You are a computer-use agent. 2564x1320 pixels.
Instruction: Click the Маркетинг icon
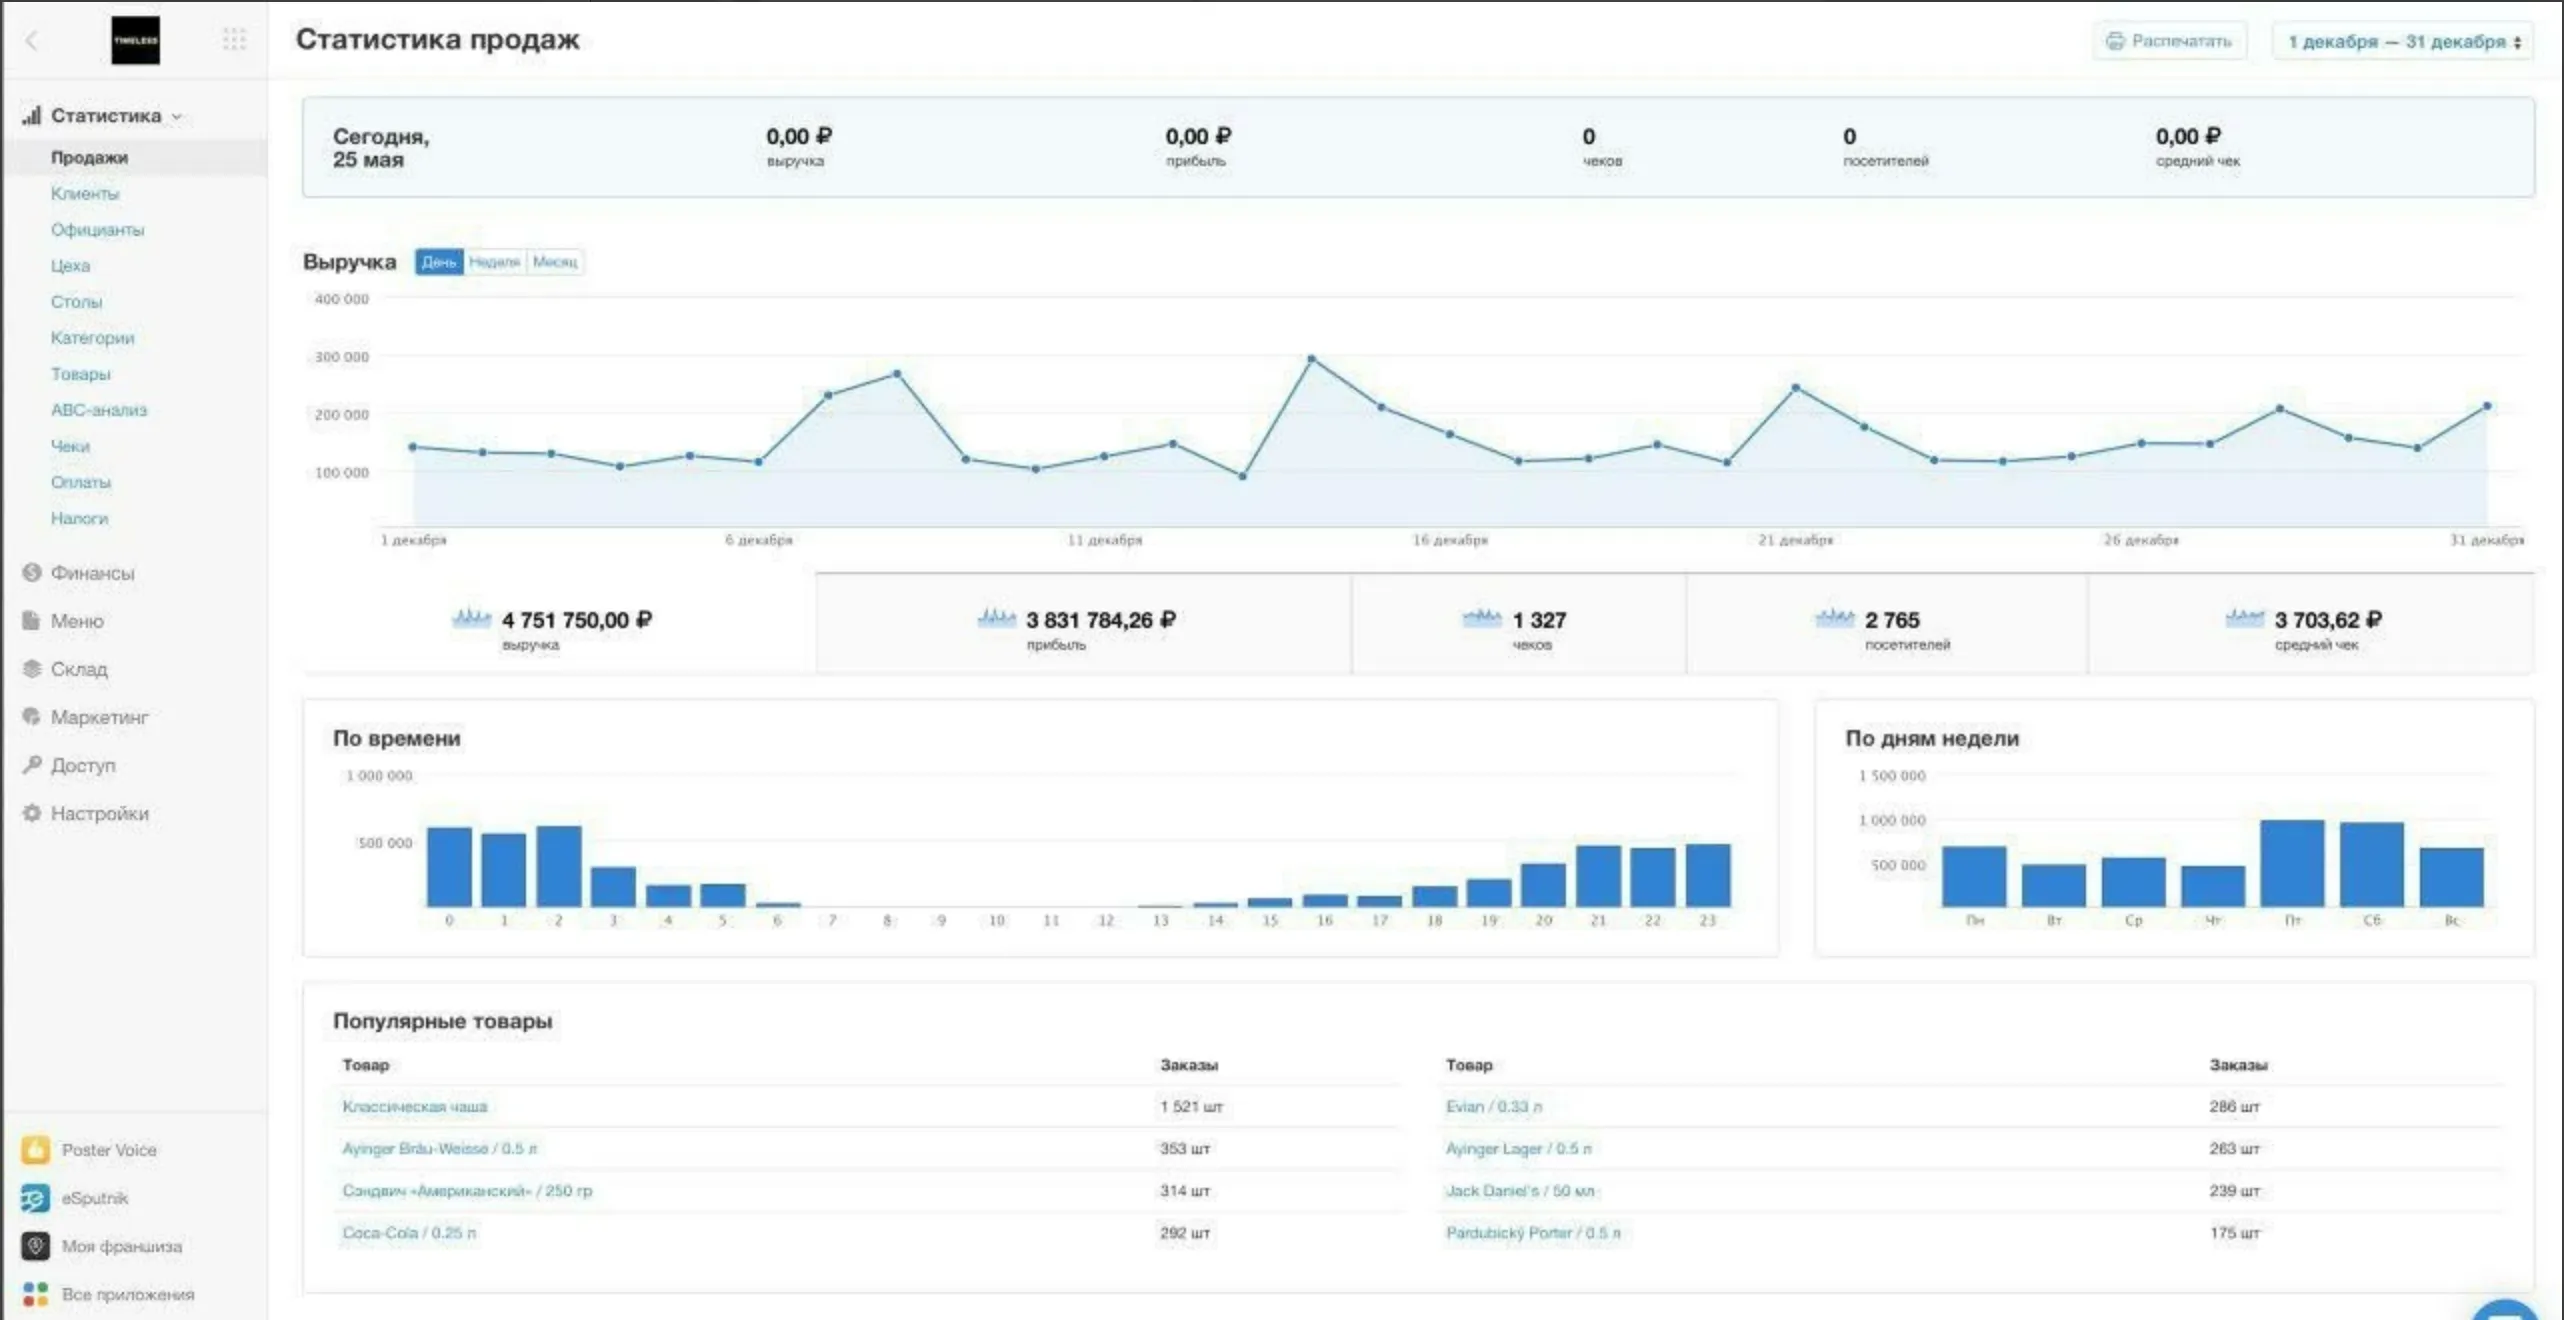pos(32,716)
